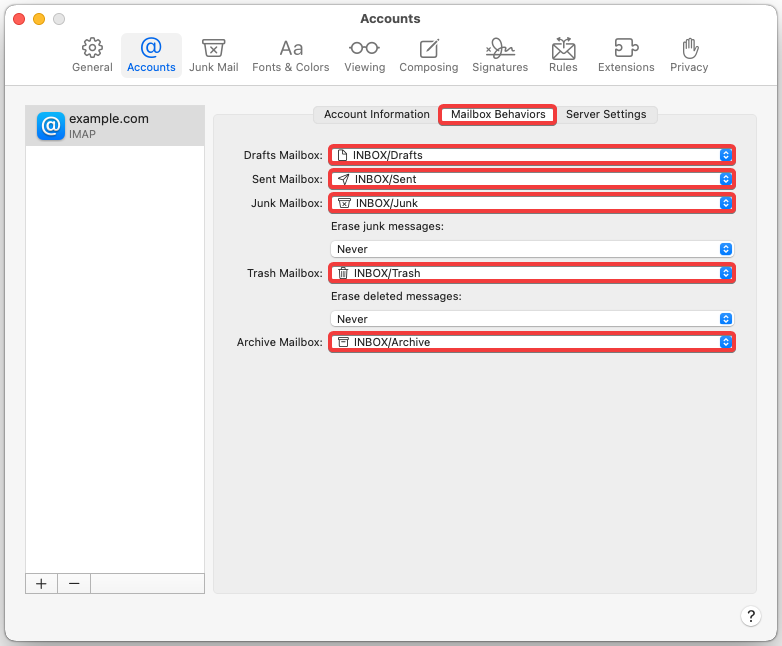Open Fonts & Colors preferences

[x=291, y=55]
